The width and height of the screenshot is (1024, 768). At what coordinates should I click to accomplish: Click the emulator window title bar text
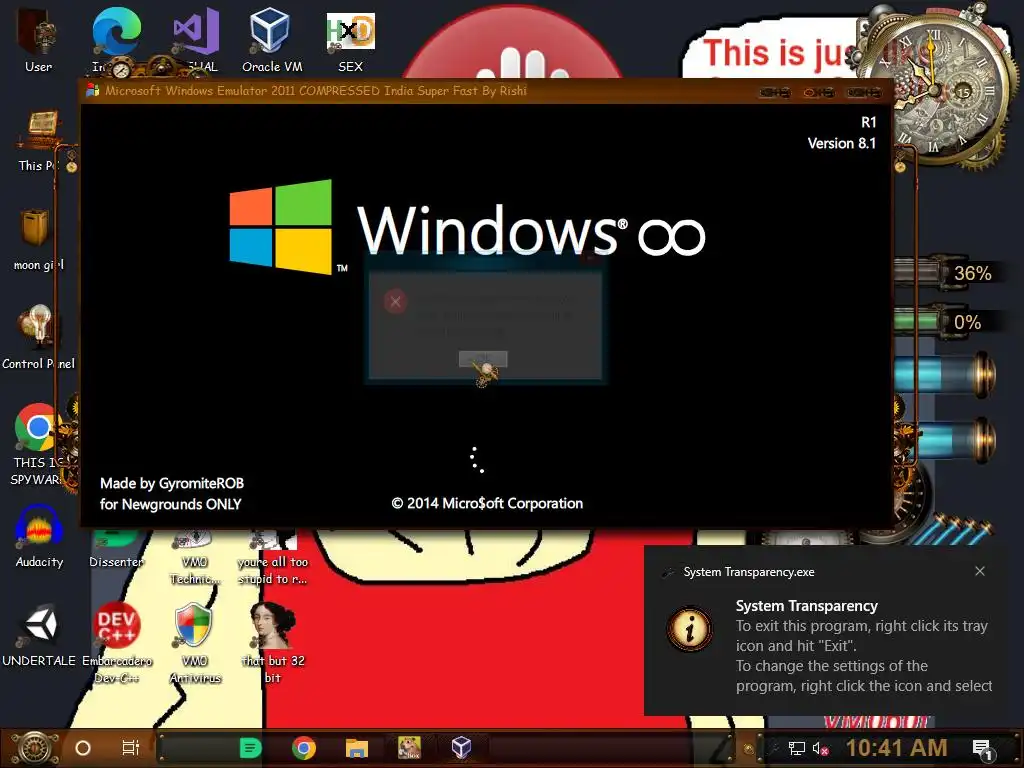[x=316, y=91]
